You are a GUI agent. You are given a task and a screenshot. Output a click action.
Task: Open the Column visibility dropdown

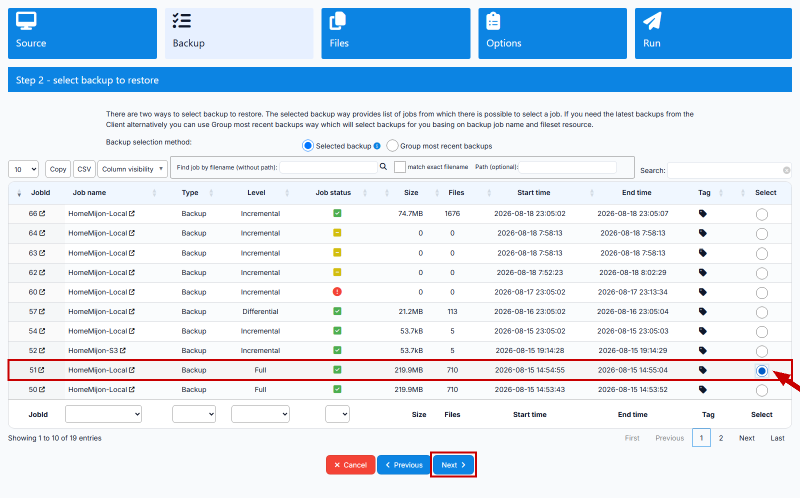point(132,169)
